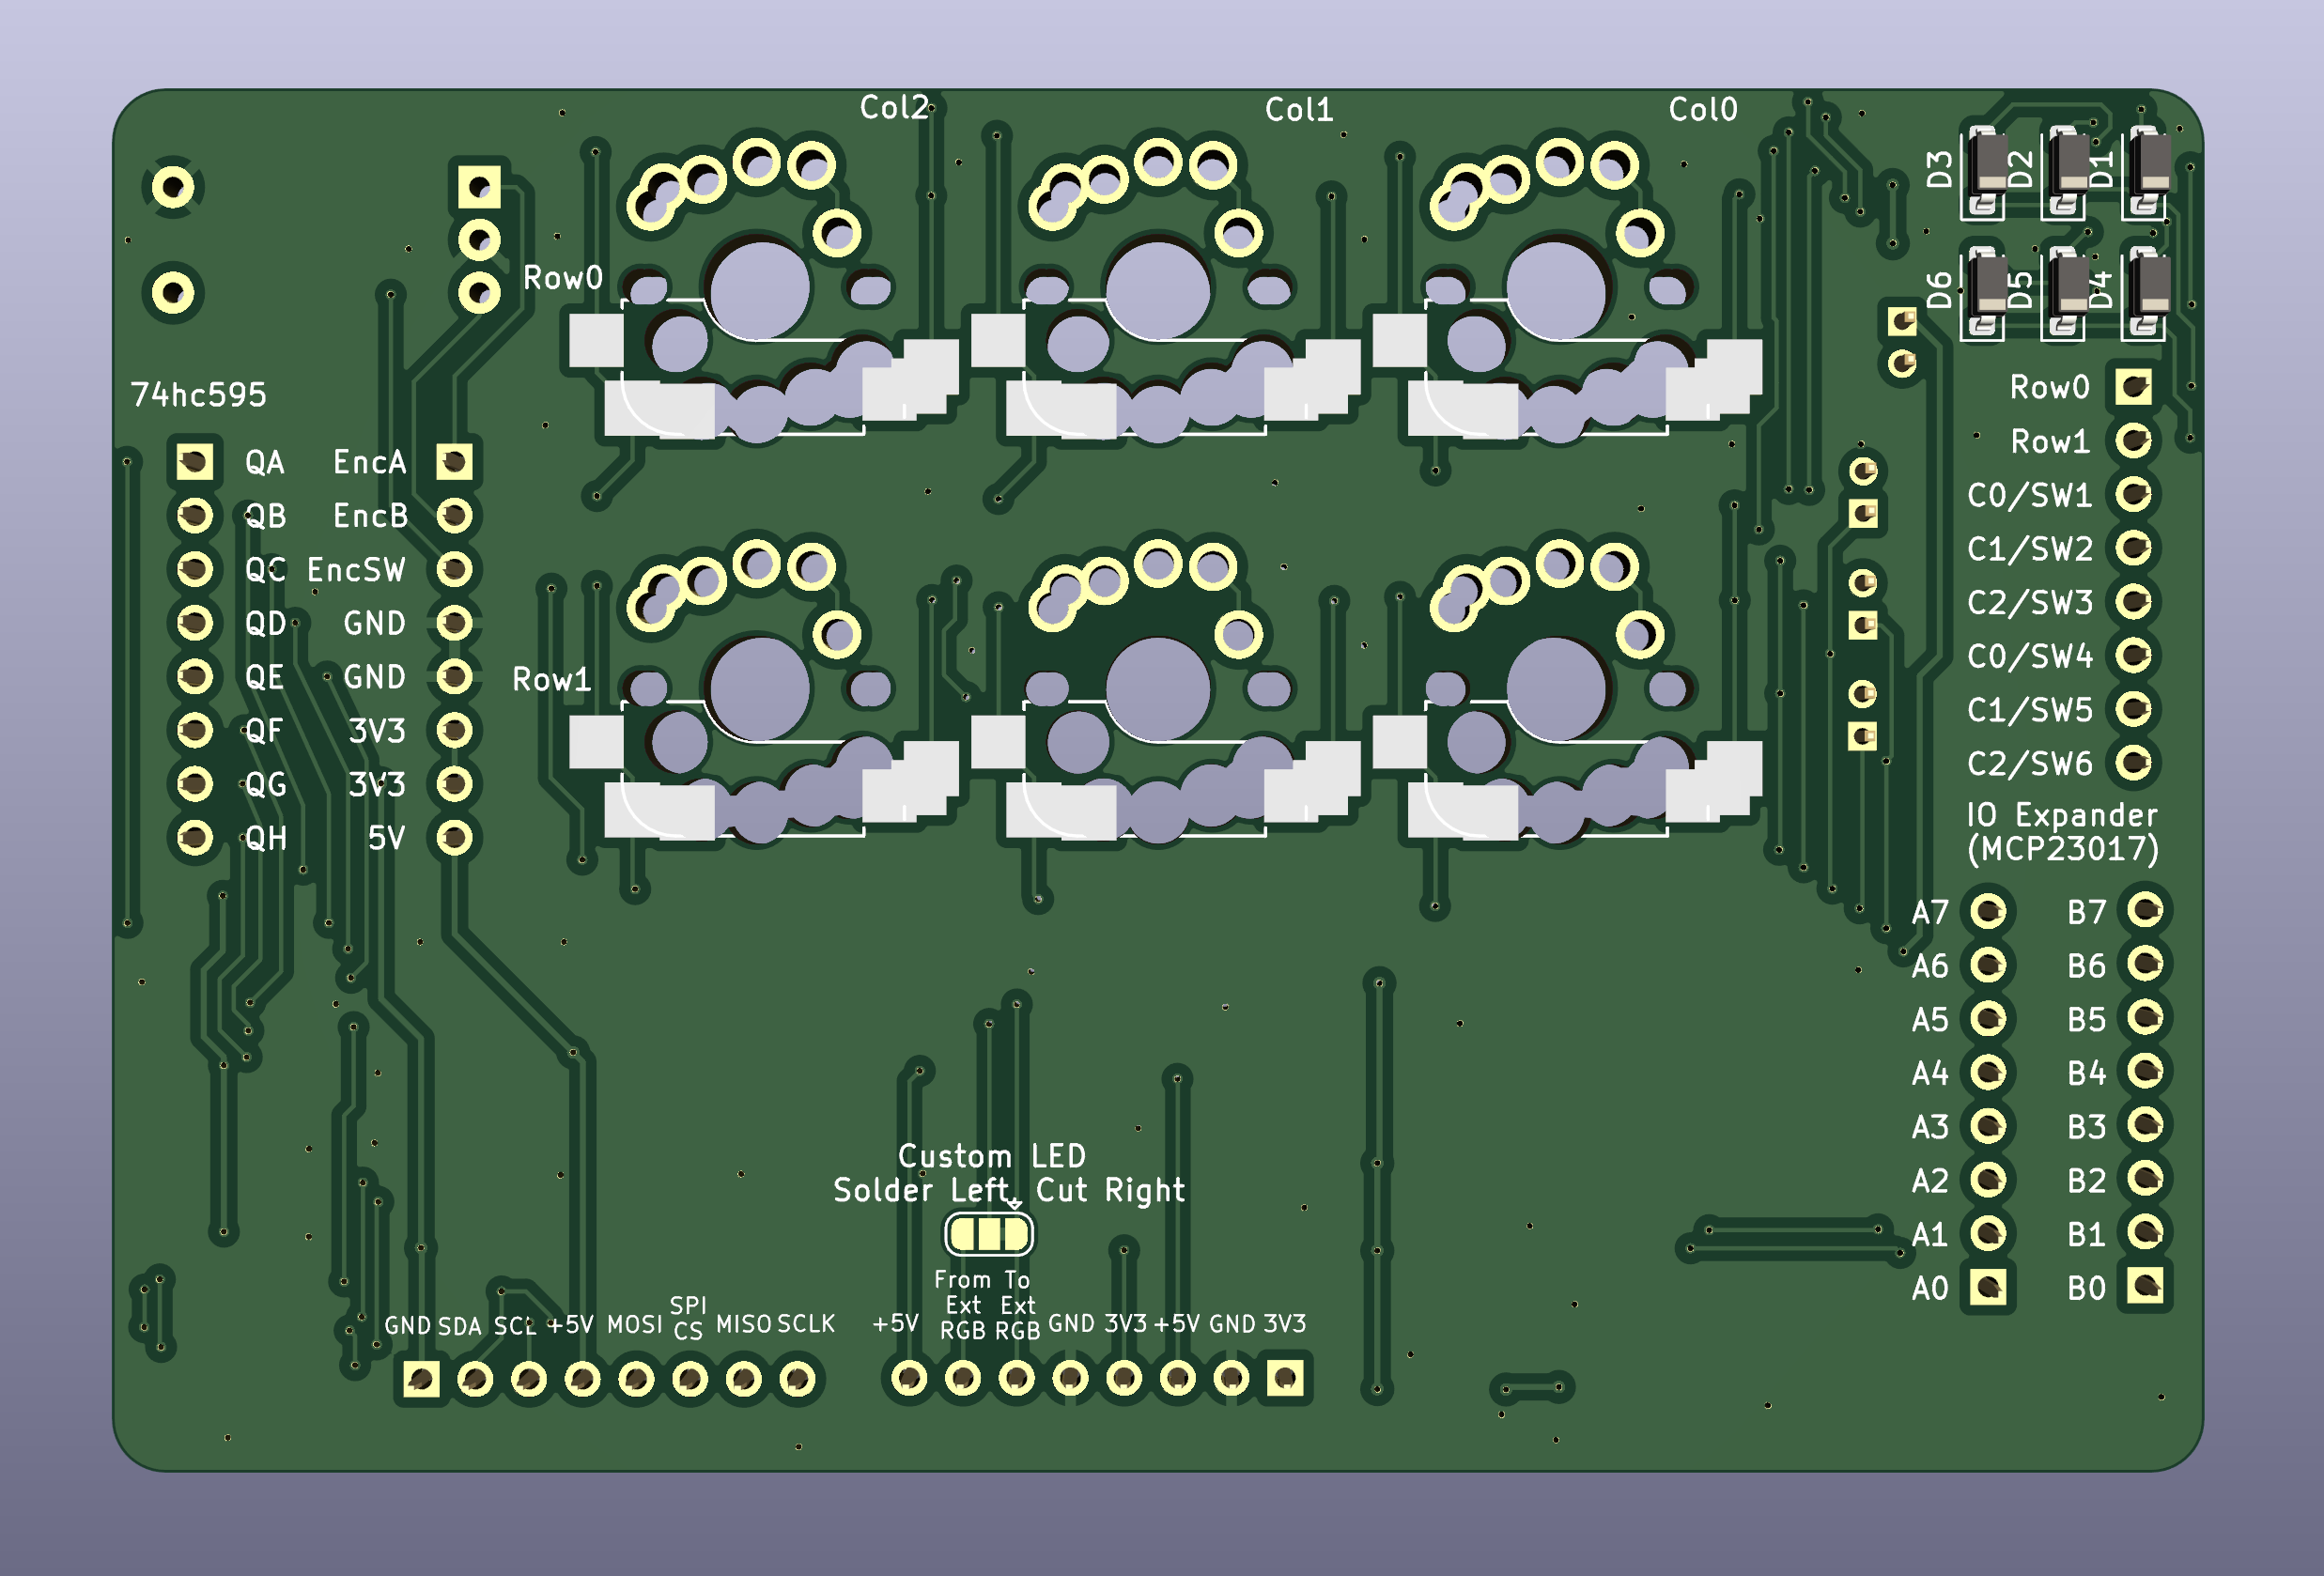The height and width of the screenshot is (1576, 2324).
Task: Click the (MCP23017) silkscreen text
Action: [x=2062, y=850]
